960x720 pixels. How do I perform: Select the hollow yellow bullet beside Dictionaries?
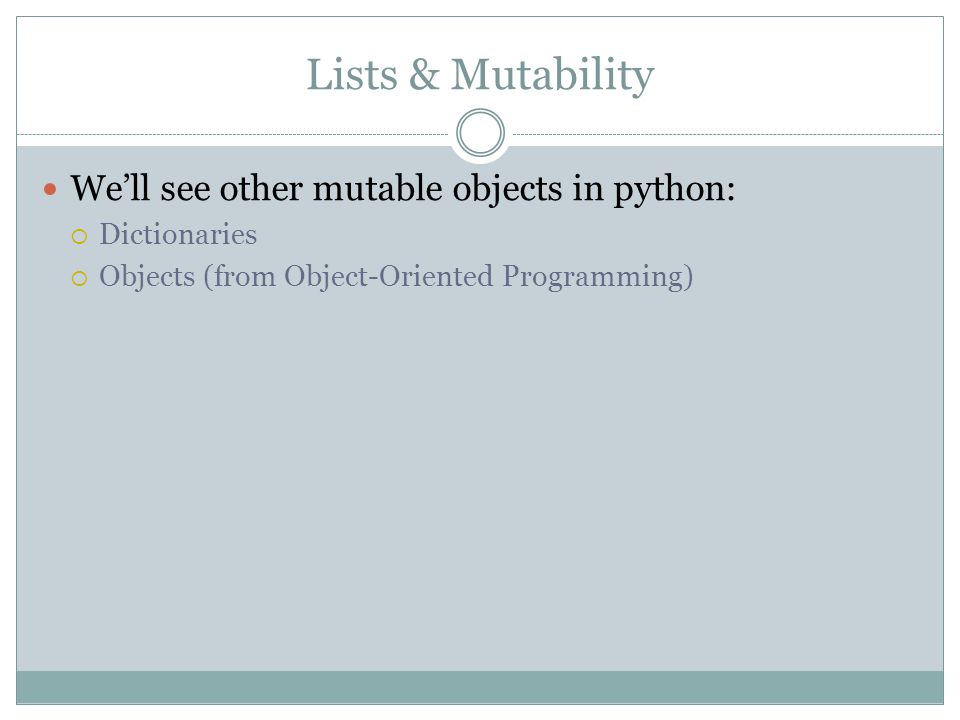pos(80,236)
